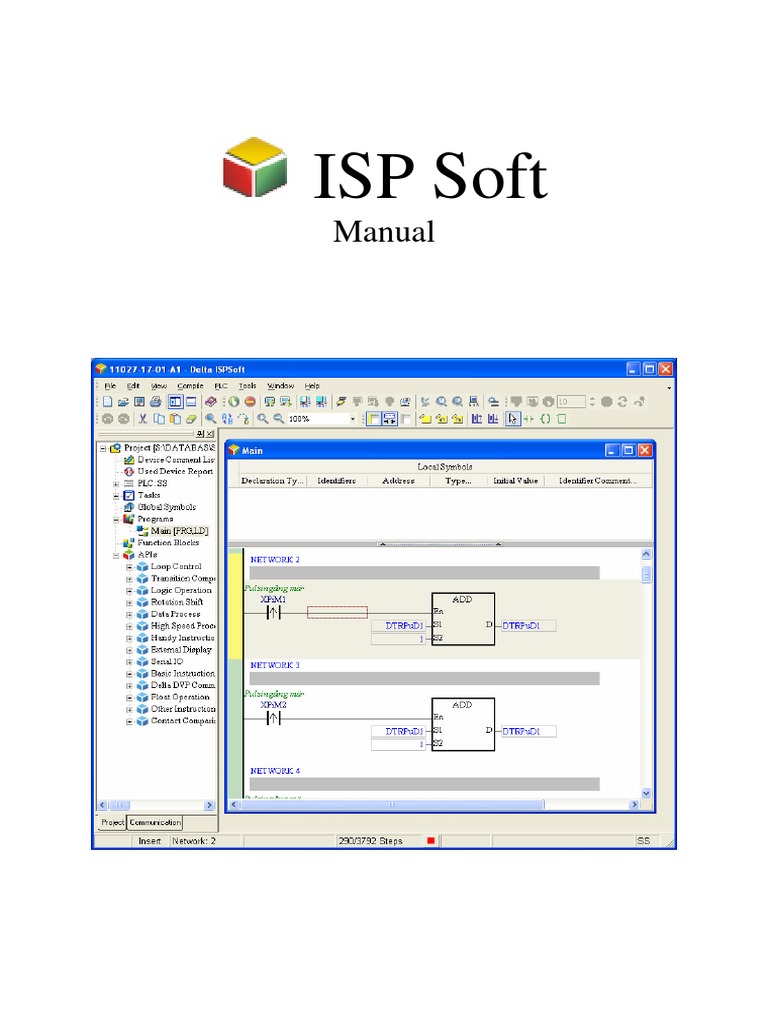Click the Save diskette icon
768x1024 pixels.
click(139, 402)
